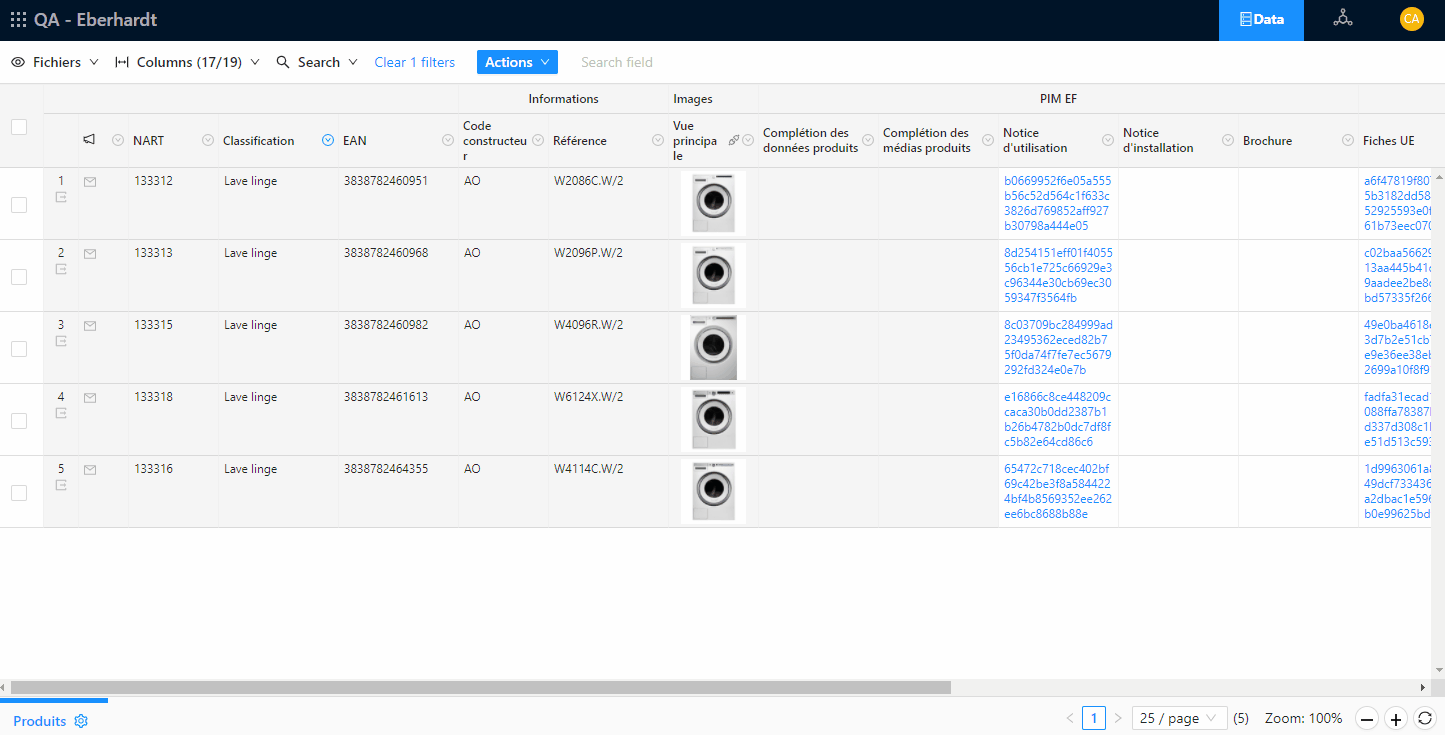Viewport: 1445px width, 735px height.
Task: Open the 25 / page size selector
Action: pos(1179,718)
